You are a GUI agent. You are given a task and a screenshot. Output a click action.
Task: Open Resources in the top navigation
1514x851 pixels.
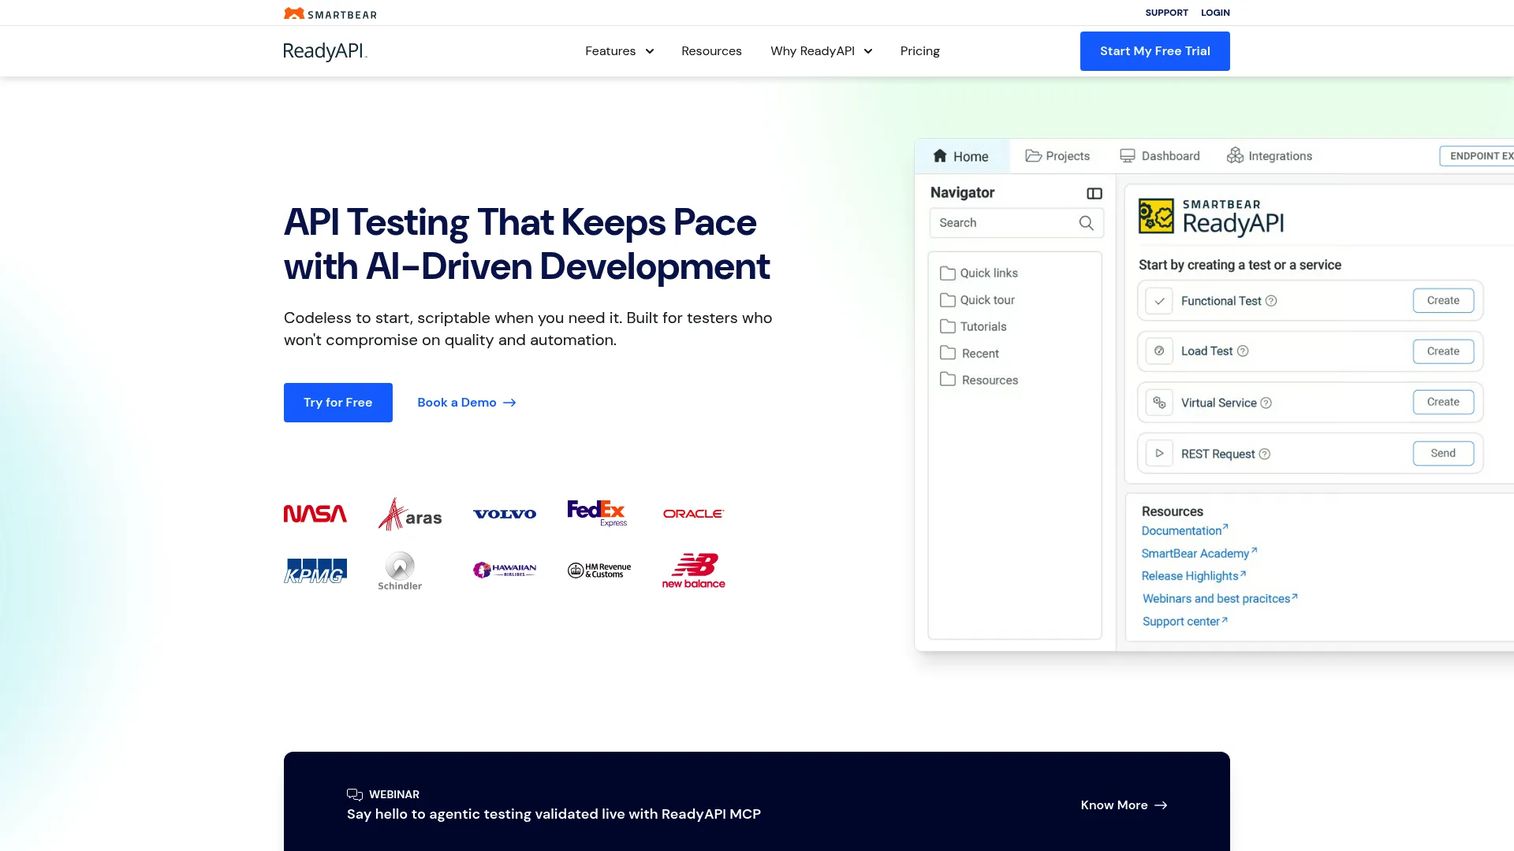click(x=711, y=51)
